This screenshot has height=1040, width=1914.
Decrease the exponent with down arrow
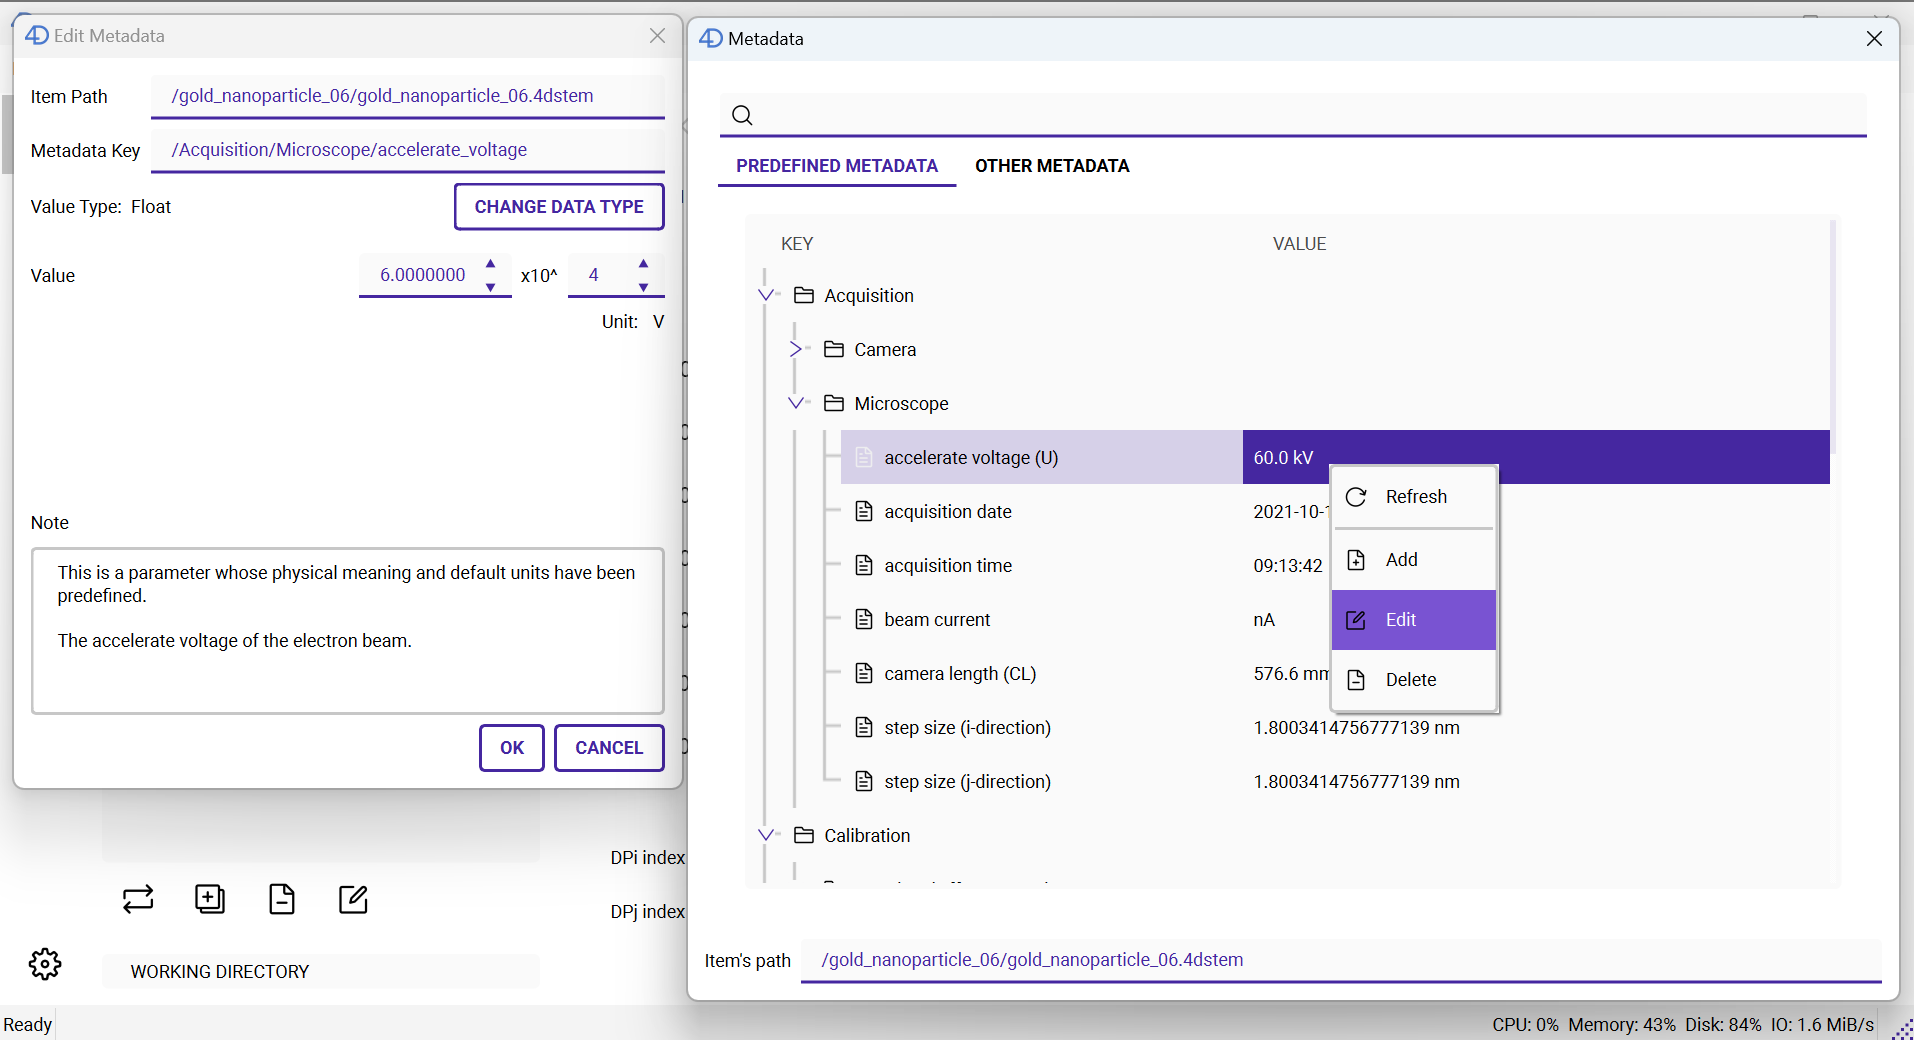[643, 287]
